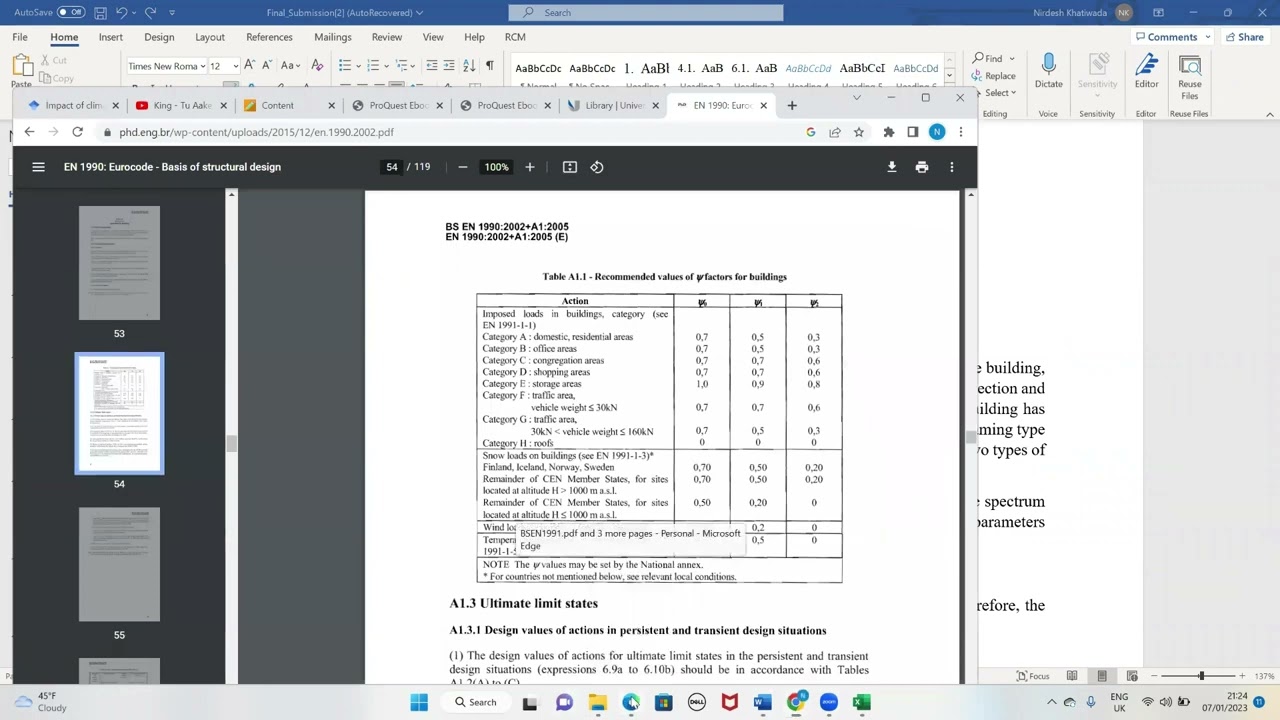The height and width of the screenshot is (720, 1280).
Task: Close the Content Chrome tab
Action: pyautogui.click(x=331, y=105)
